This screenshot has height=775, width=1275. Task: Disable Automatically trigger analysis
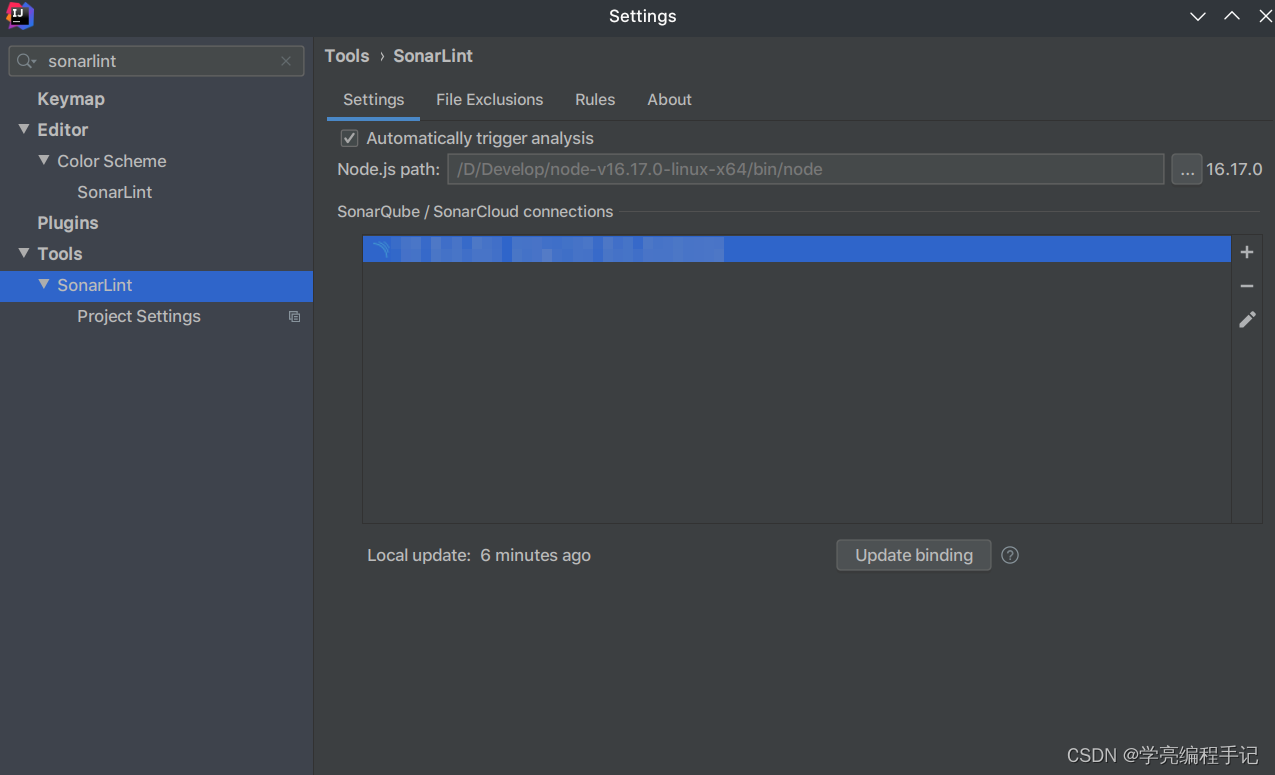click(x=349, y=138)
